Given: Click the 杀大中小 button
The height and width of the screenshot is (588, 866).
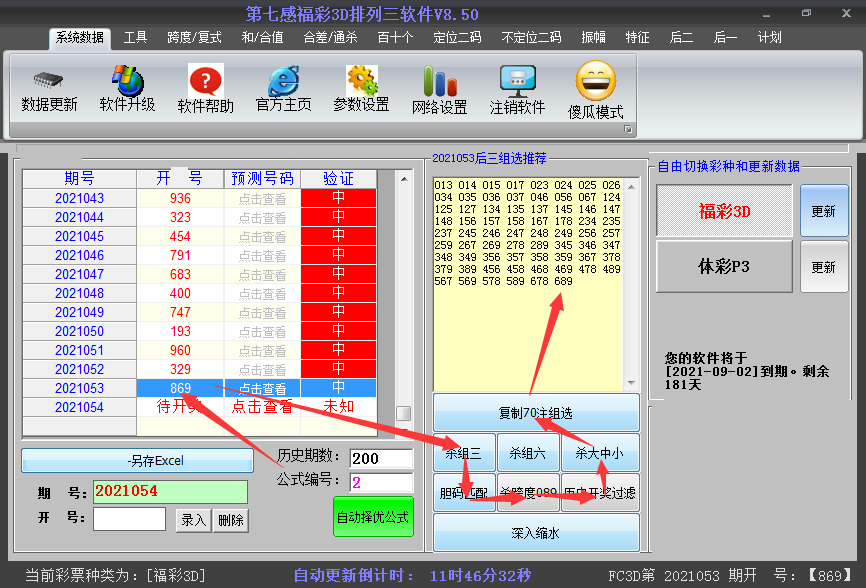Looking at the screenshot, I should coord(600,453).
